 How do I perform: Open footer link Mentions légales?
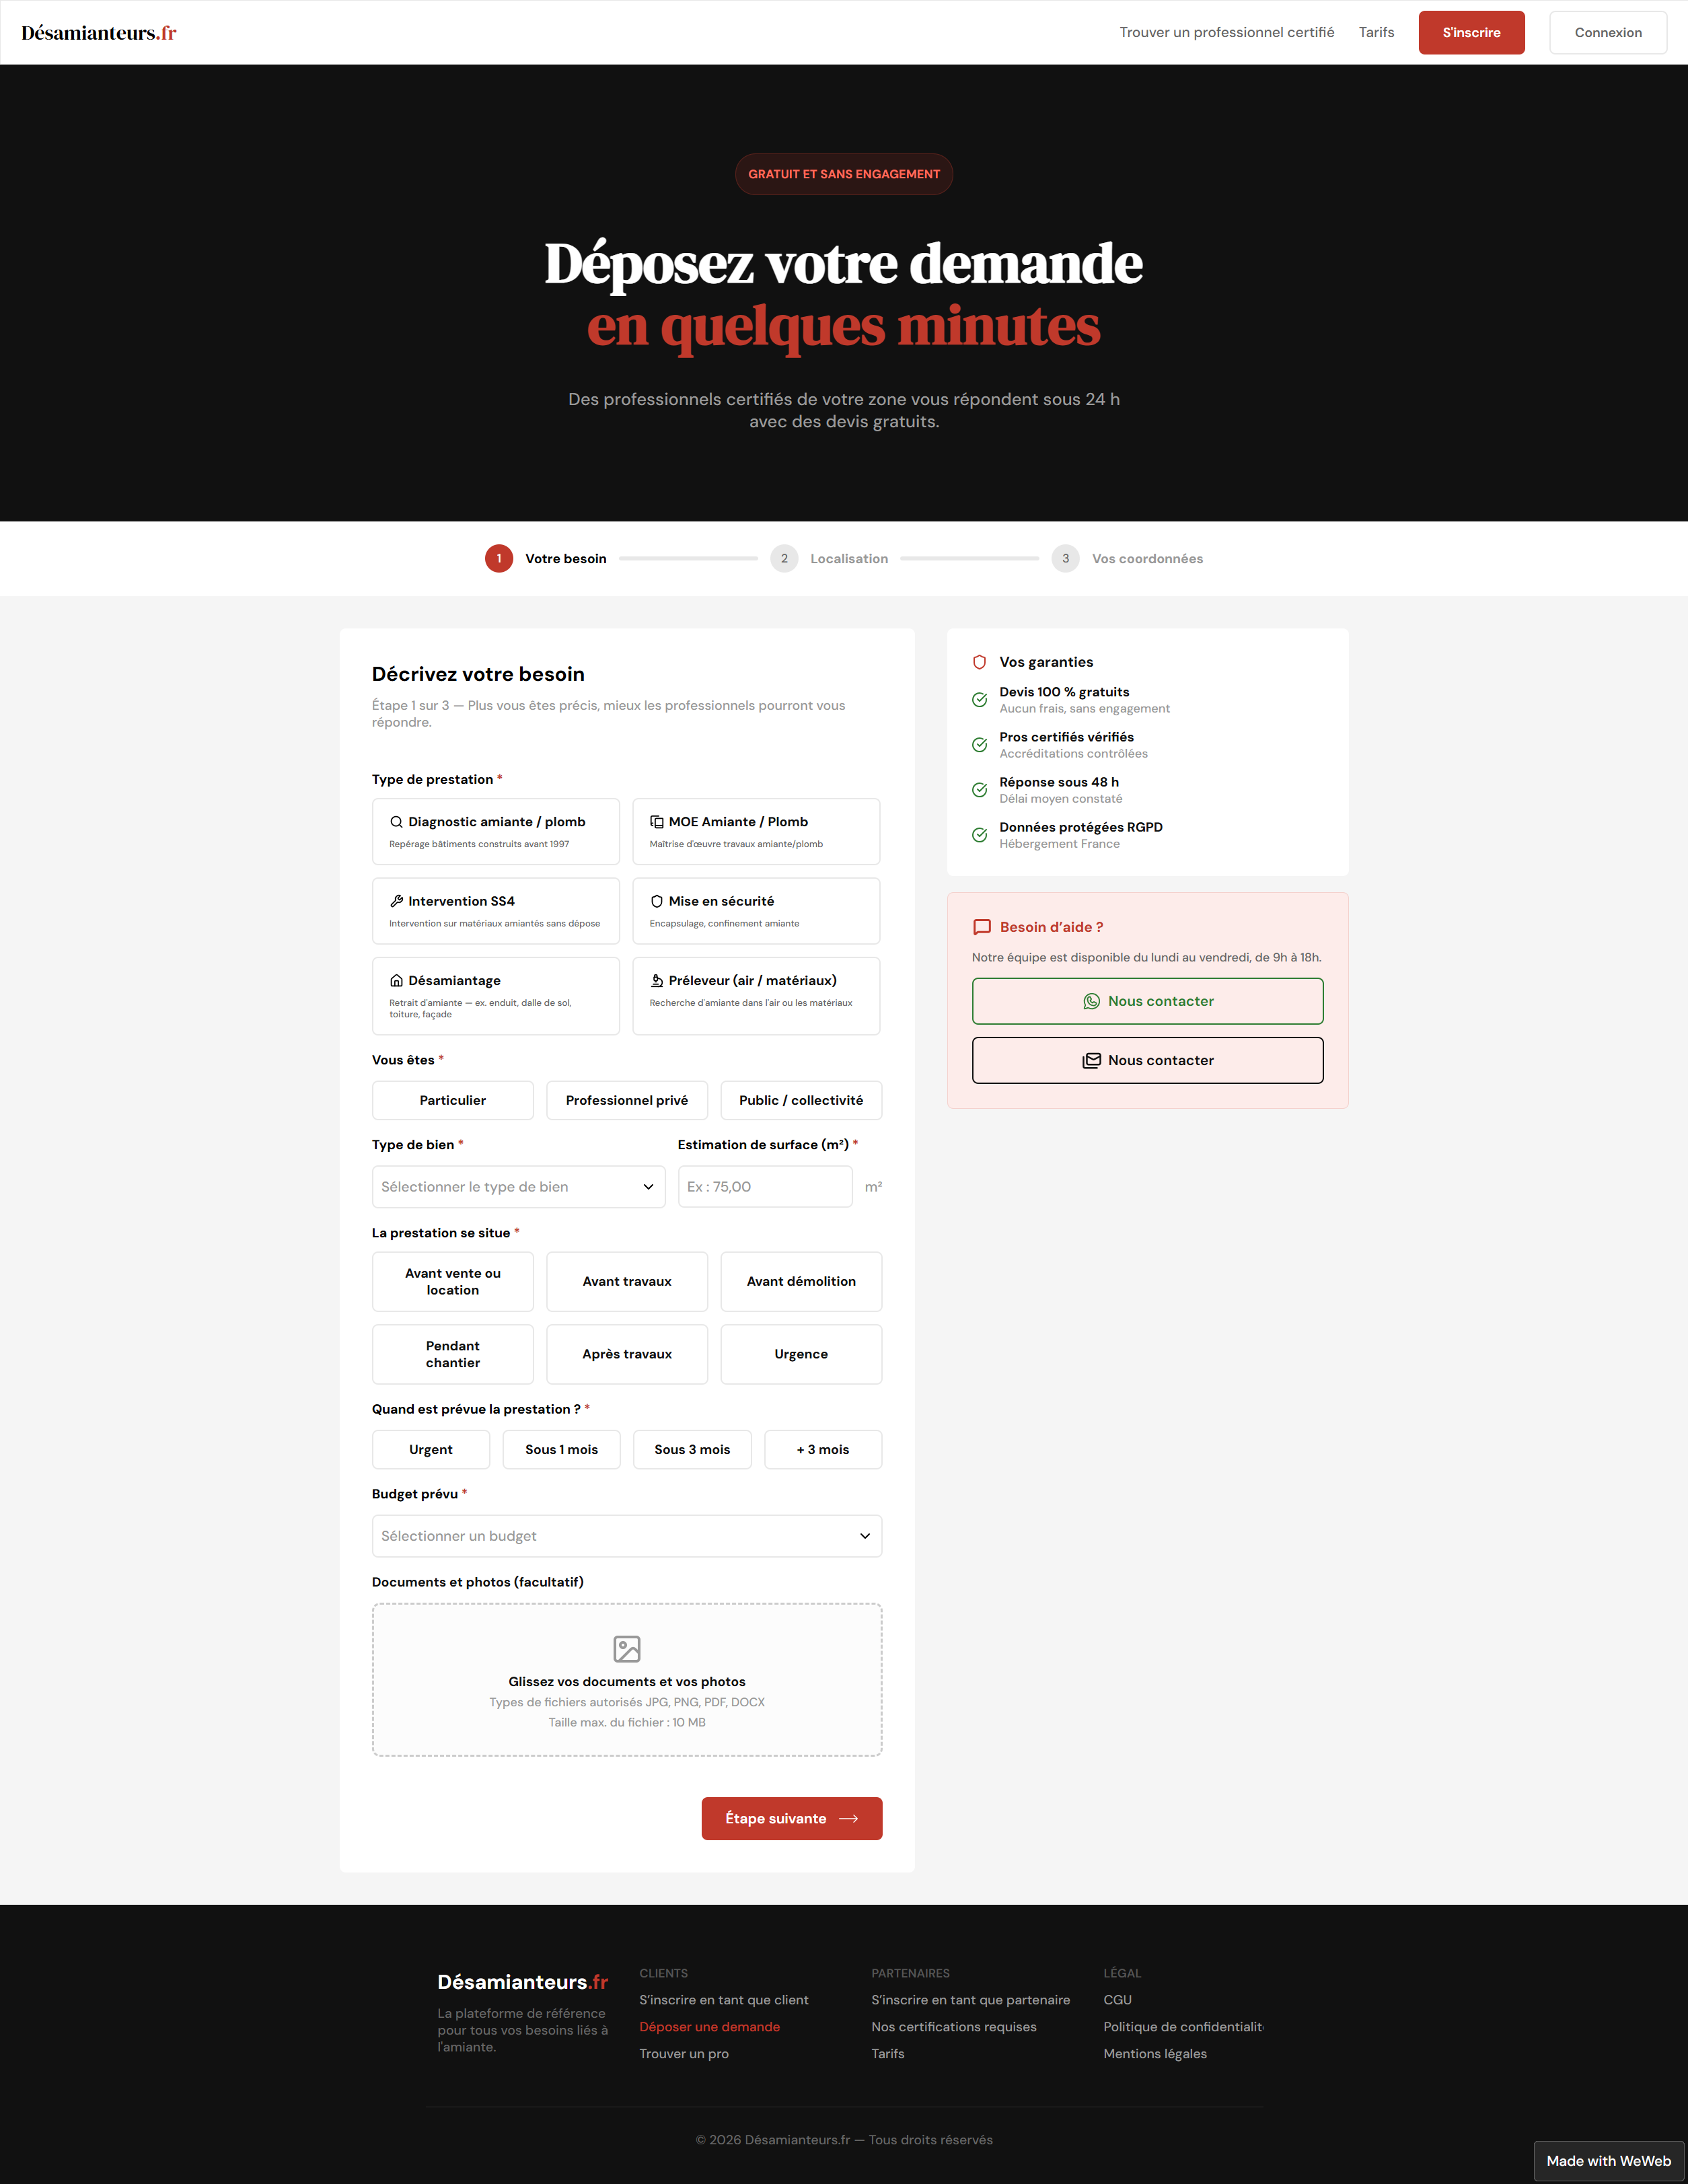(1155, 2054)
